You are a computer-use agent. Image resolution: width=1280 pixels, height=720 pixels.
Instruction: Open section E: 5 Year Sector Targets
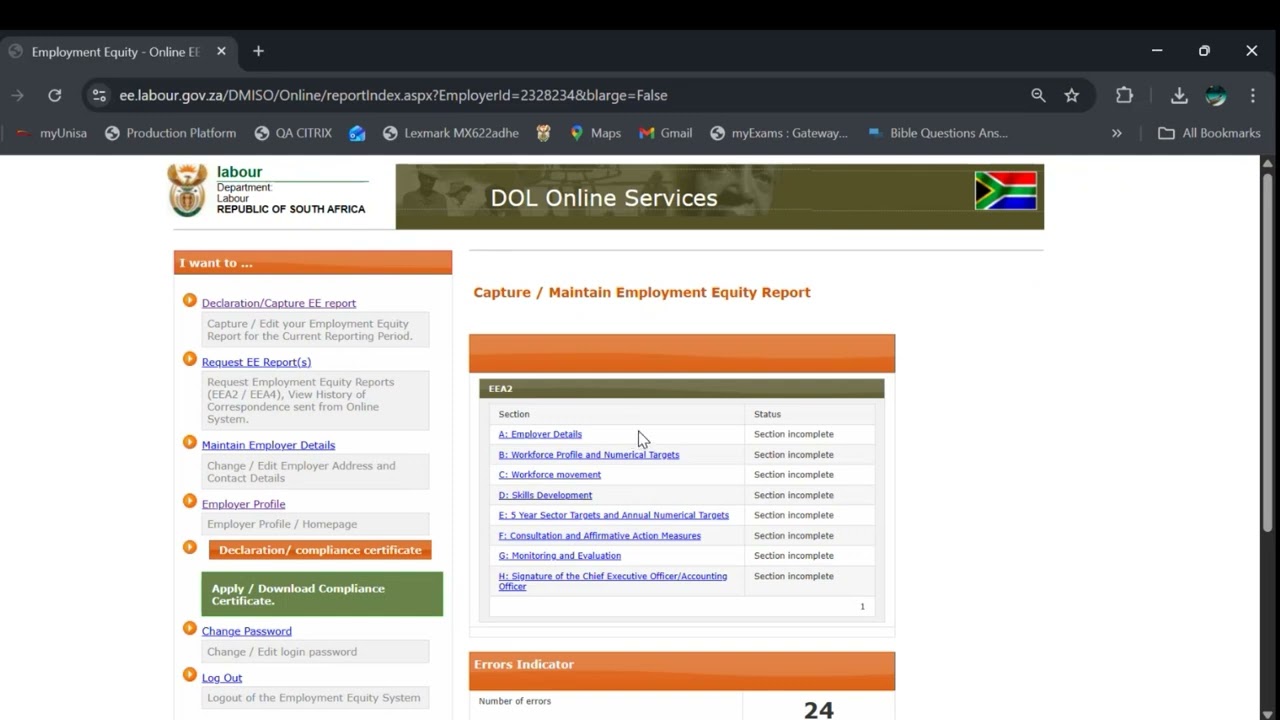click(x=614, y=515)
